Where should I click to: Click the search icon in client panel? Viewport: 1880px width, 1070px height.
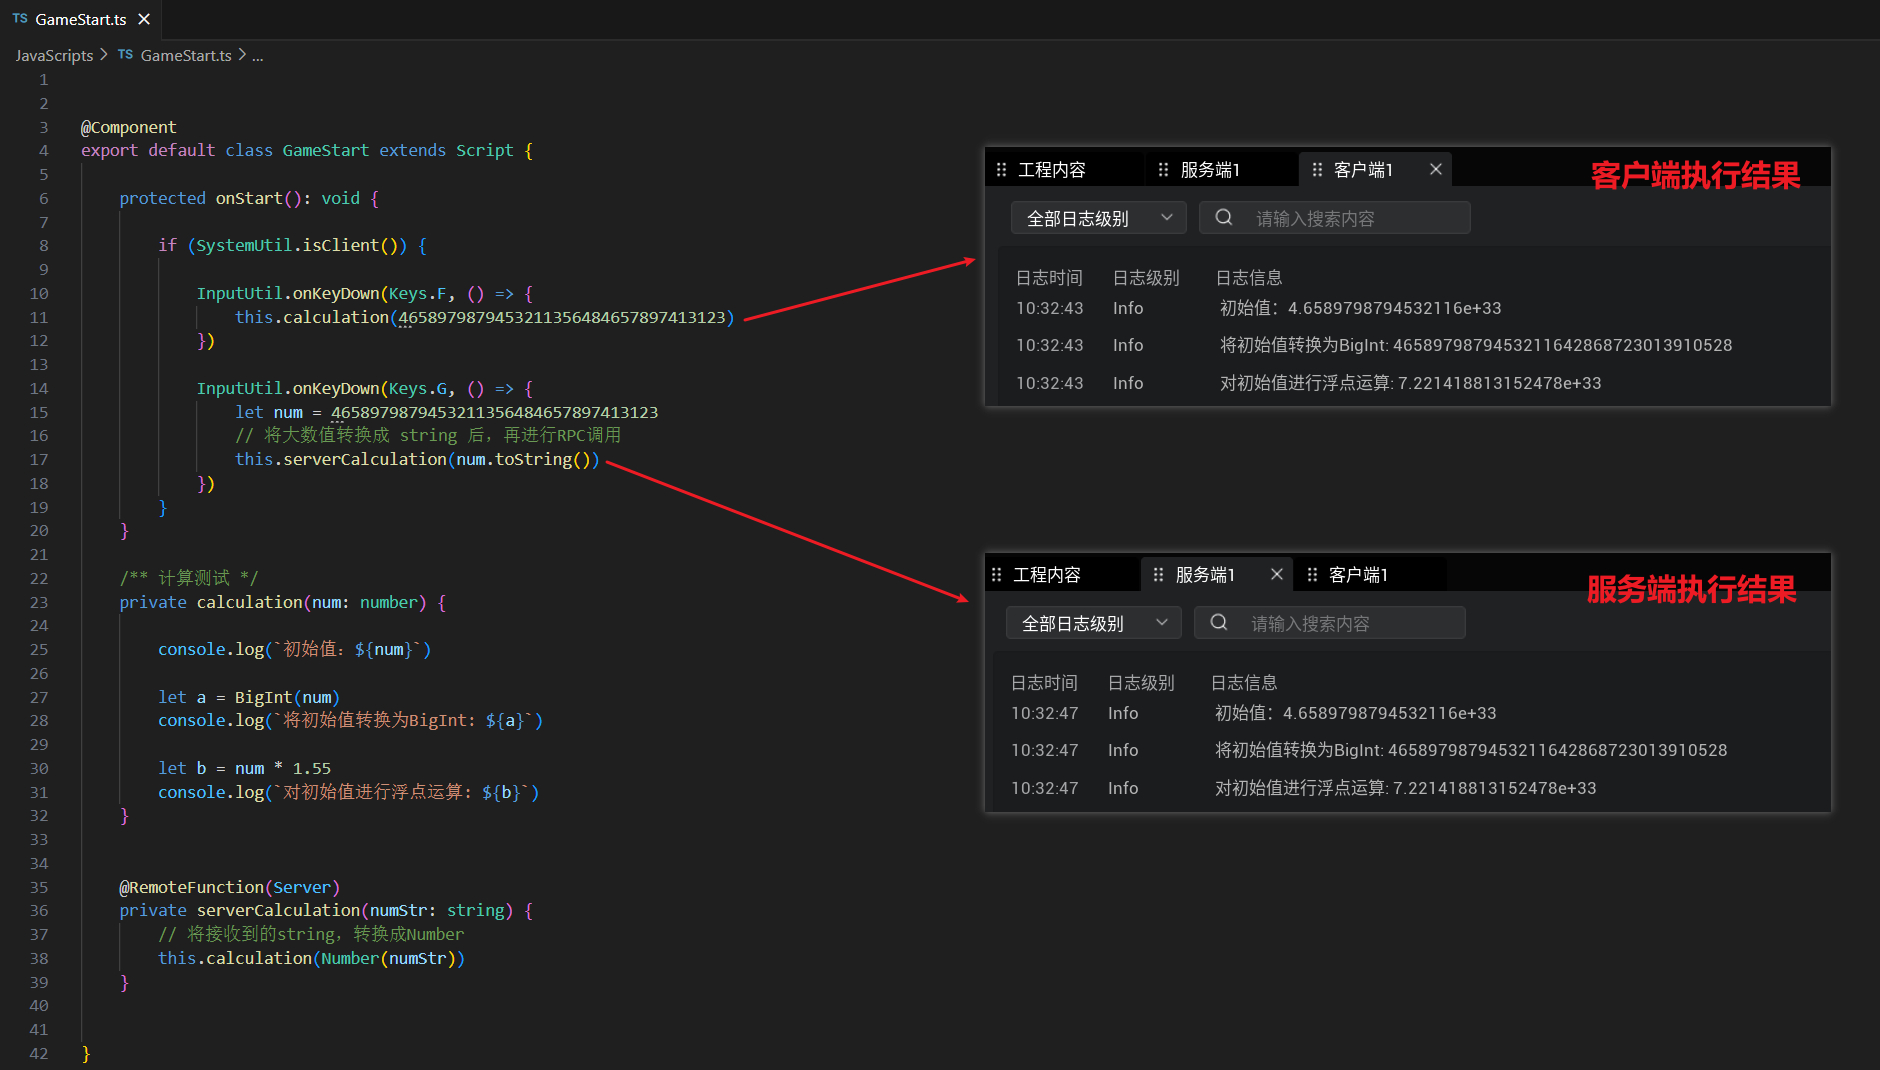(1224, 217)
